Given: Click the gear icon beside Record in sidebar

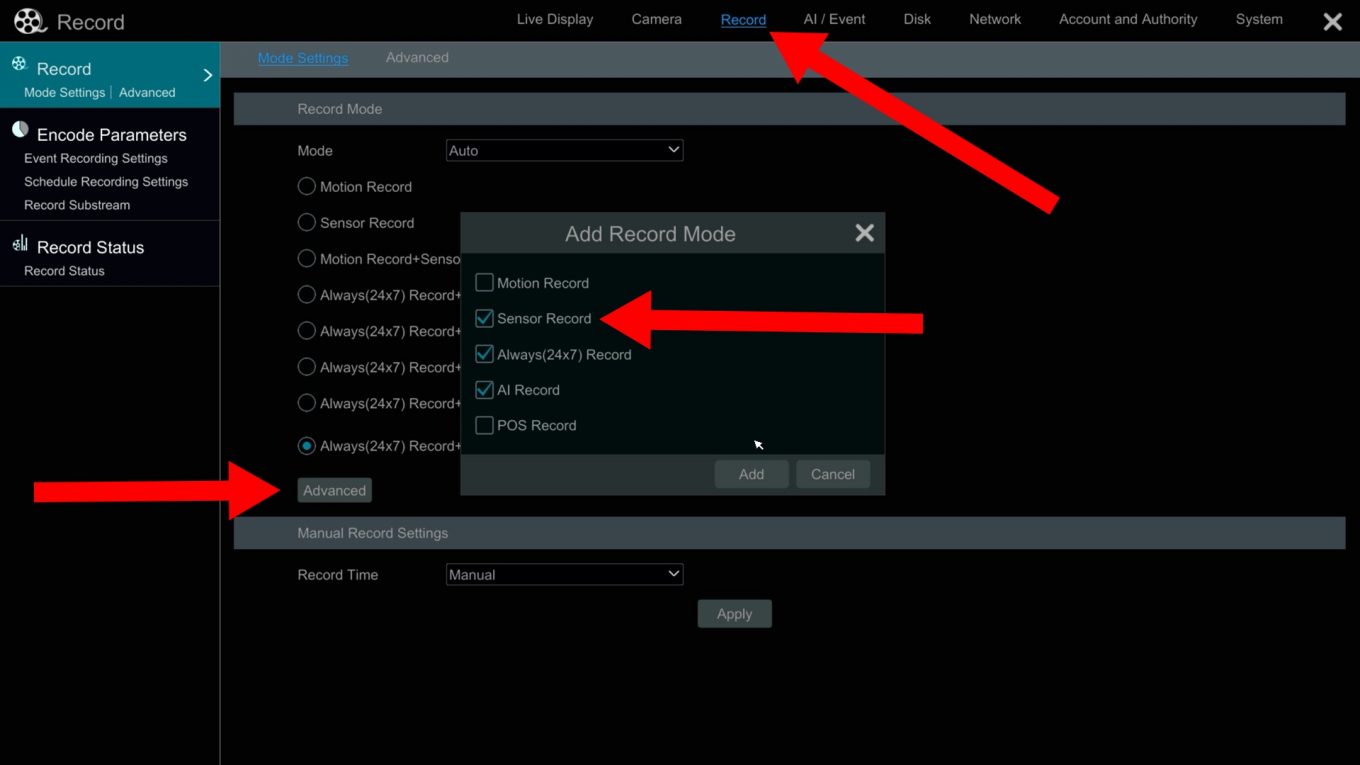Looking at the screenshot, I should [20, 63].
